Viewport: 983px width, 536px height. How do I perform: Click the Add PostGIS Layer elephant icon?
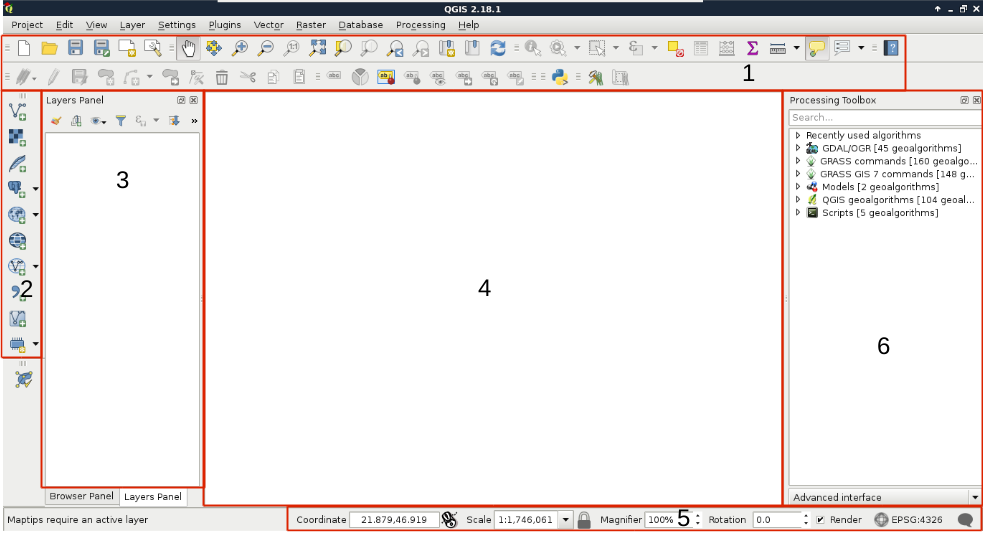click(17, 189)
